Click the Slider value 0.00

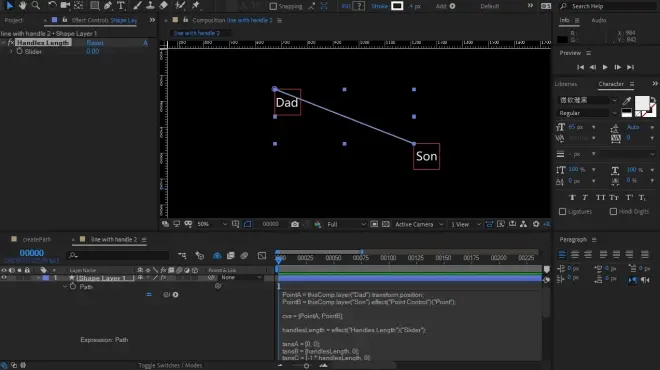(x=93, y=51)
